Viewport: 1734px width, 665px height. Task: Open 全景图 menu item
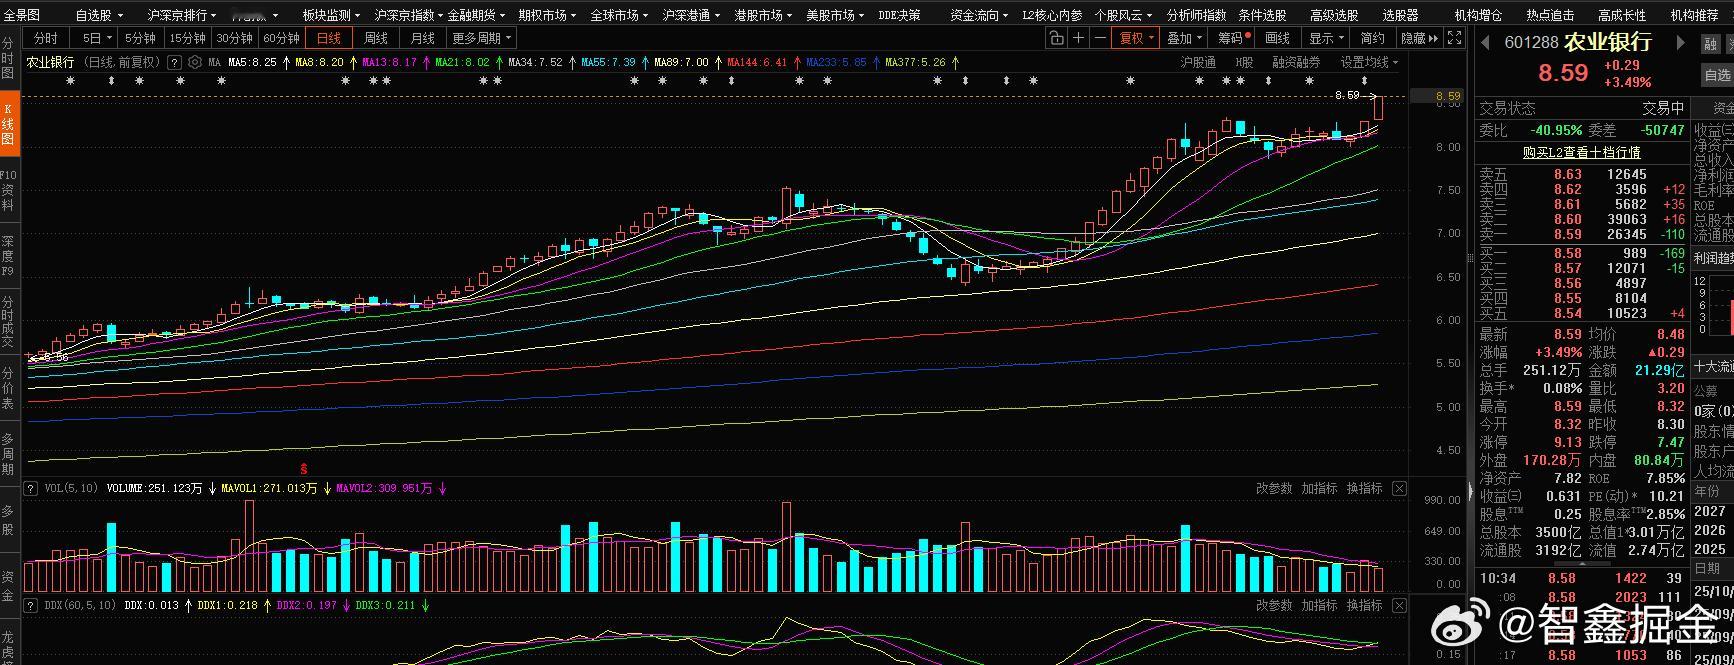point(22,15)
